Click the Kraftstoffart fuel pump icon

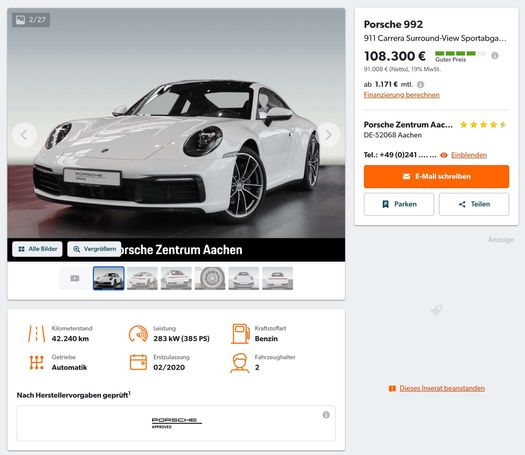(240, 334)
